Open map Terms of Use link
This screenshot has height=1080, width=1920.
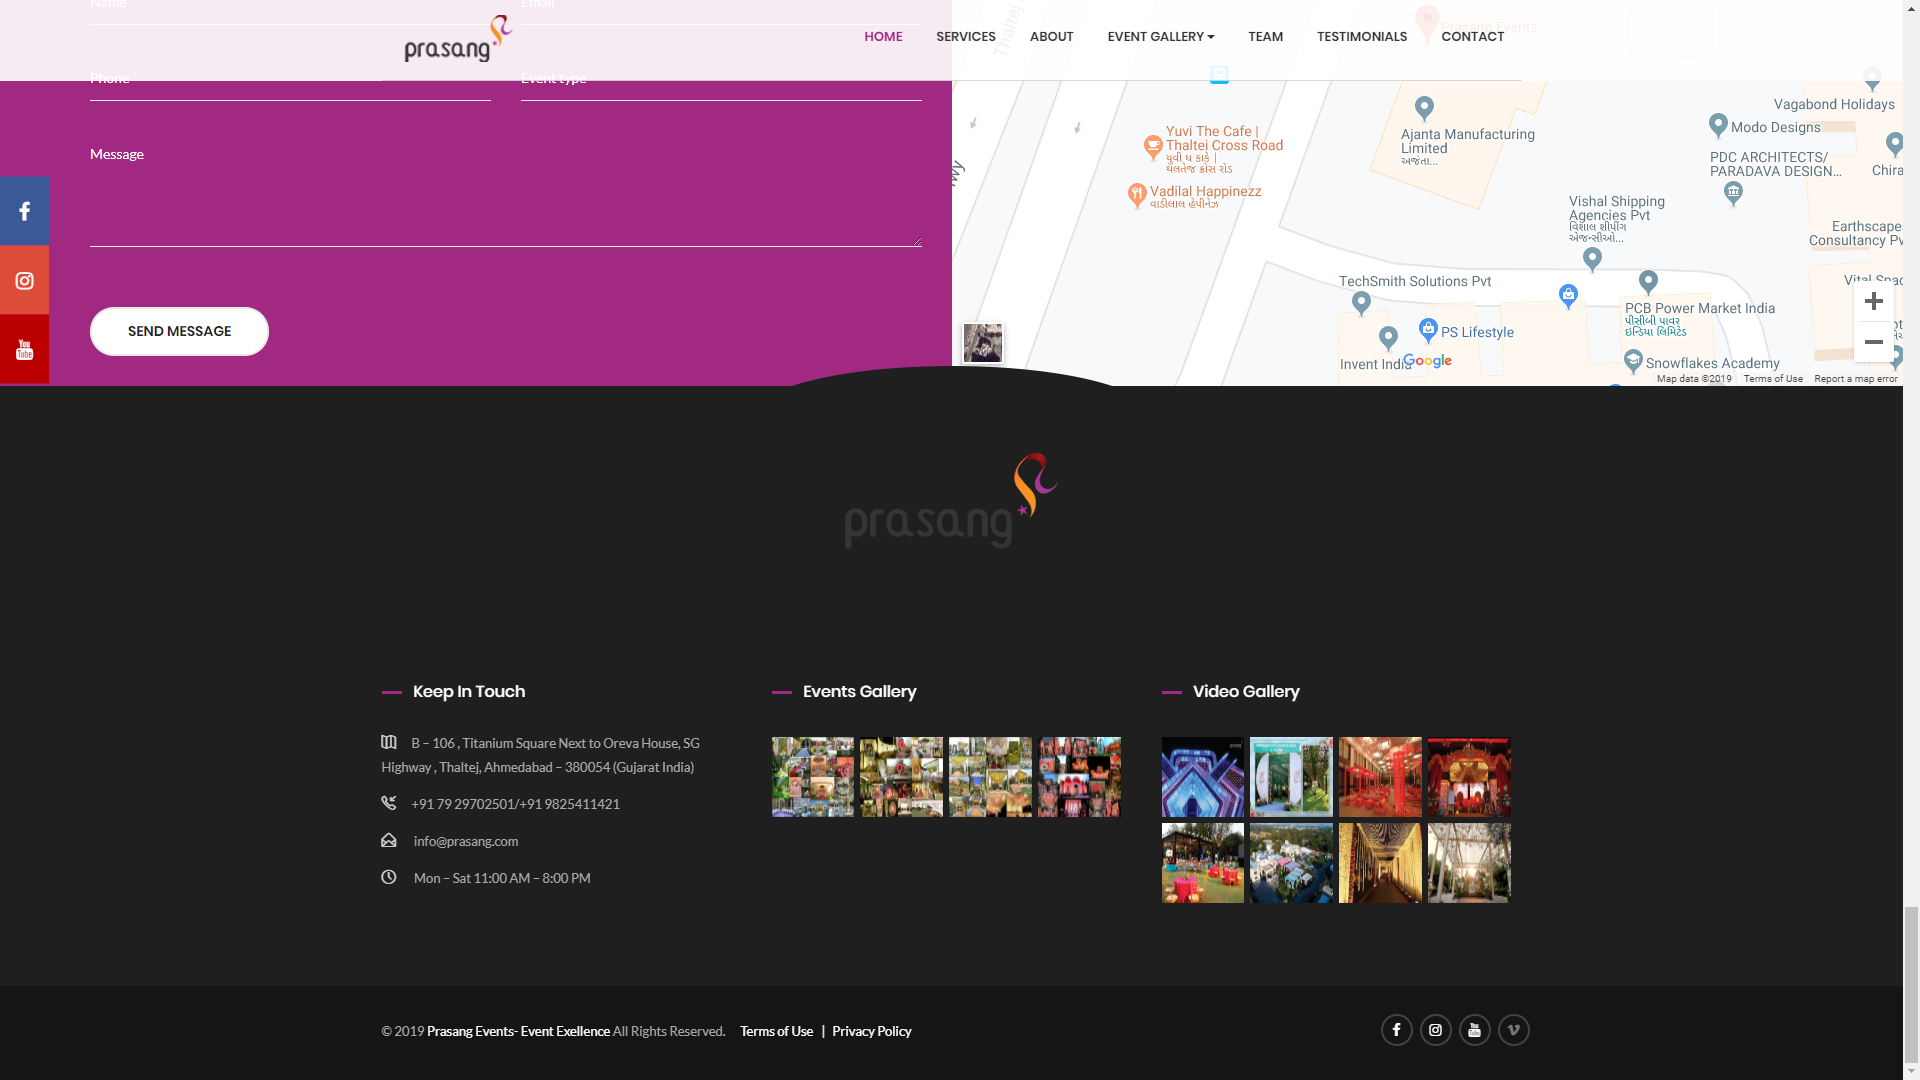click(x=1773, y=379)
